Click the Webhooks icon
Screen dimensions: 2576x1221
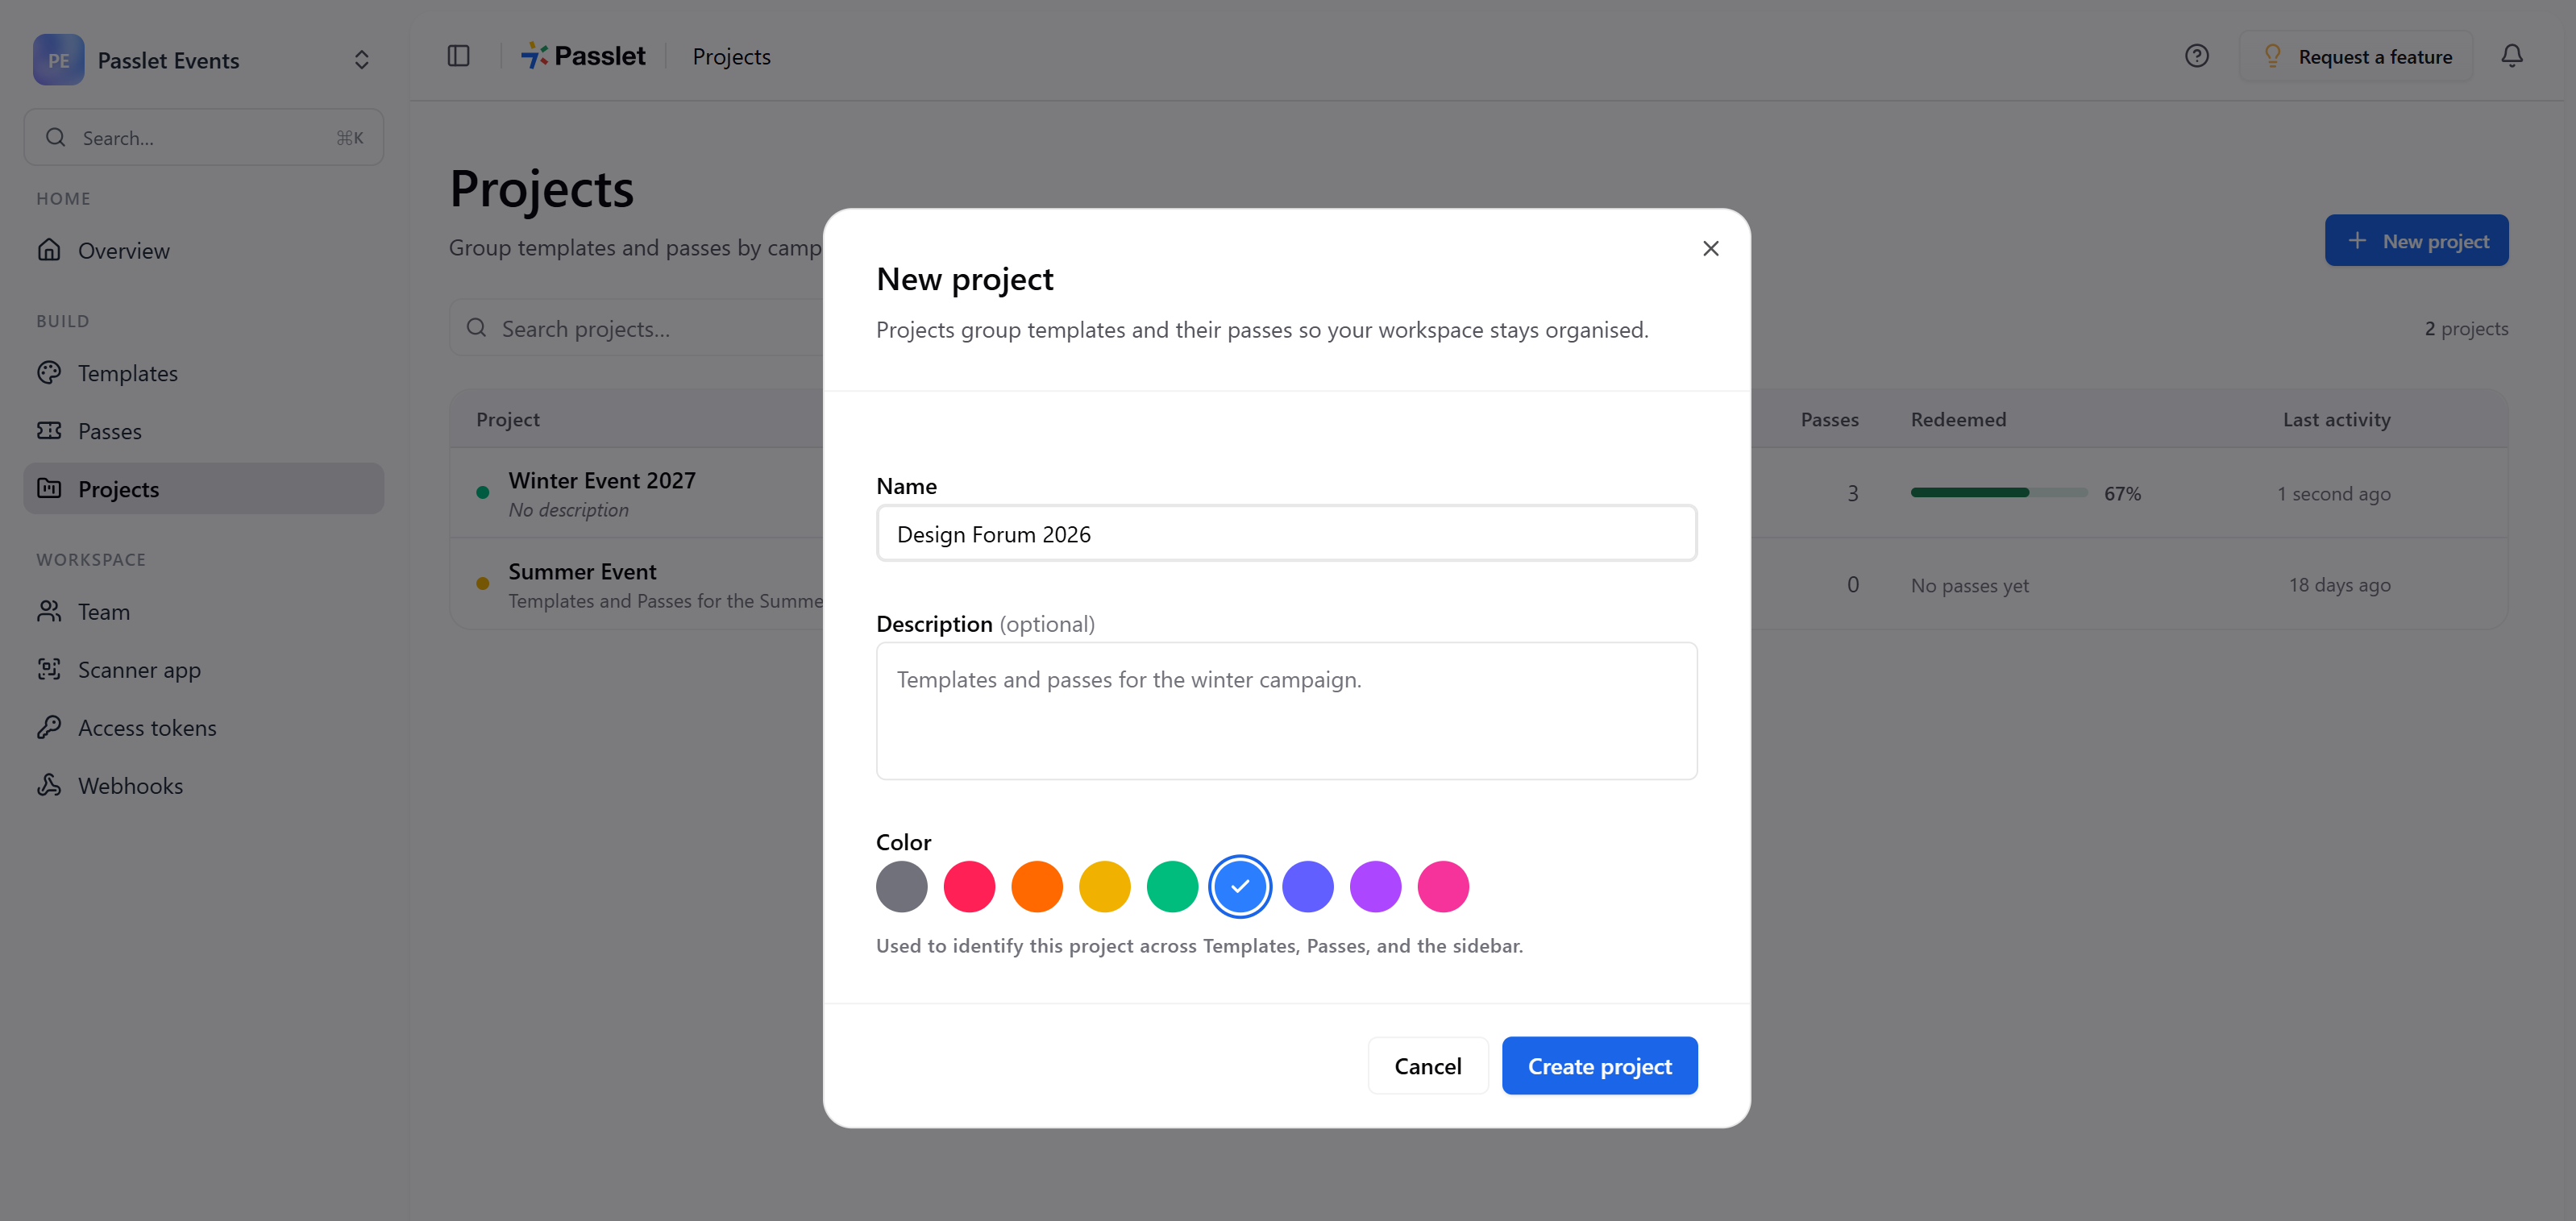pyautogui.click(x=49, y=784)
